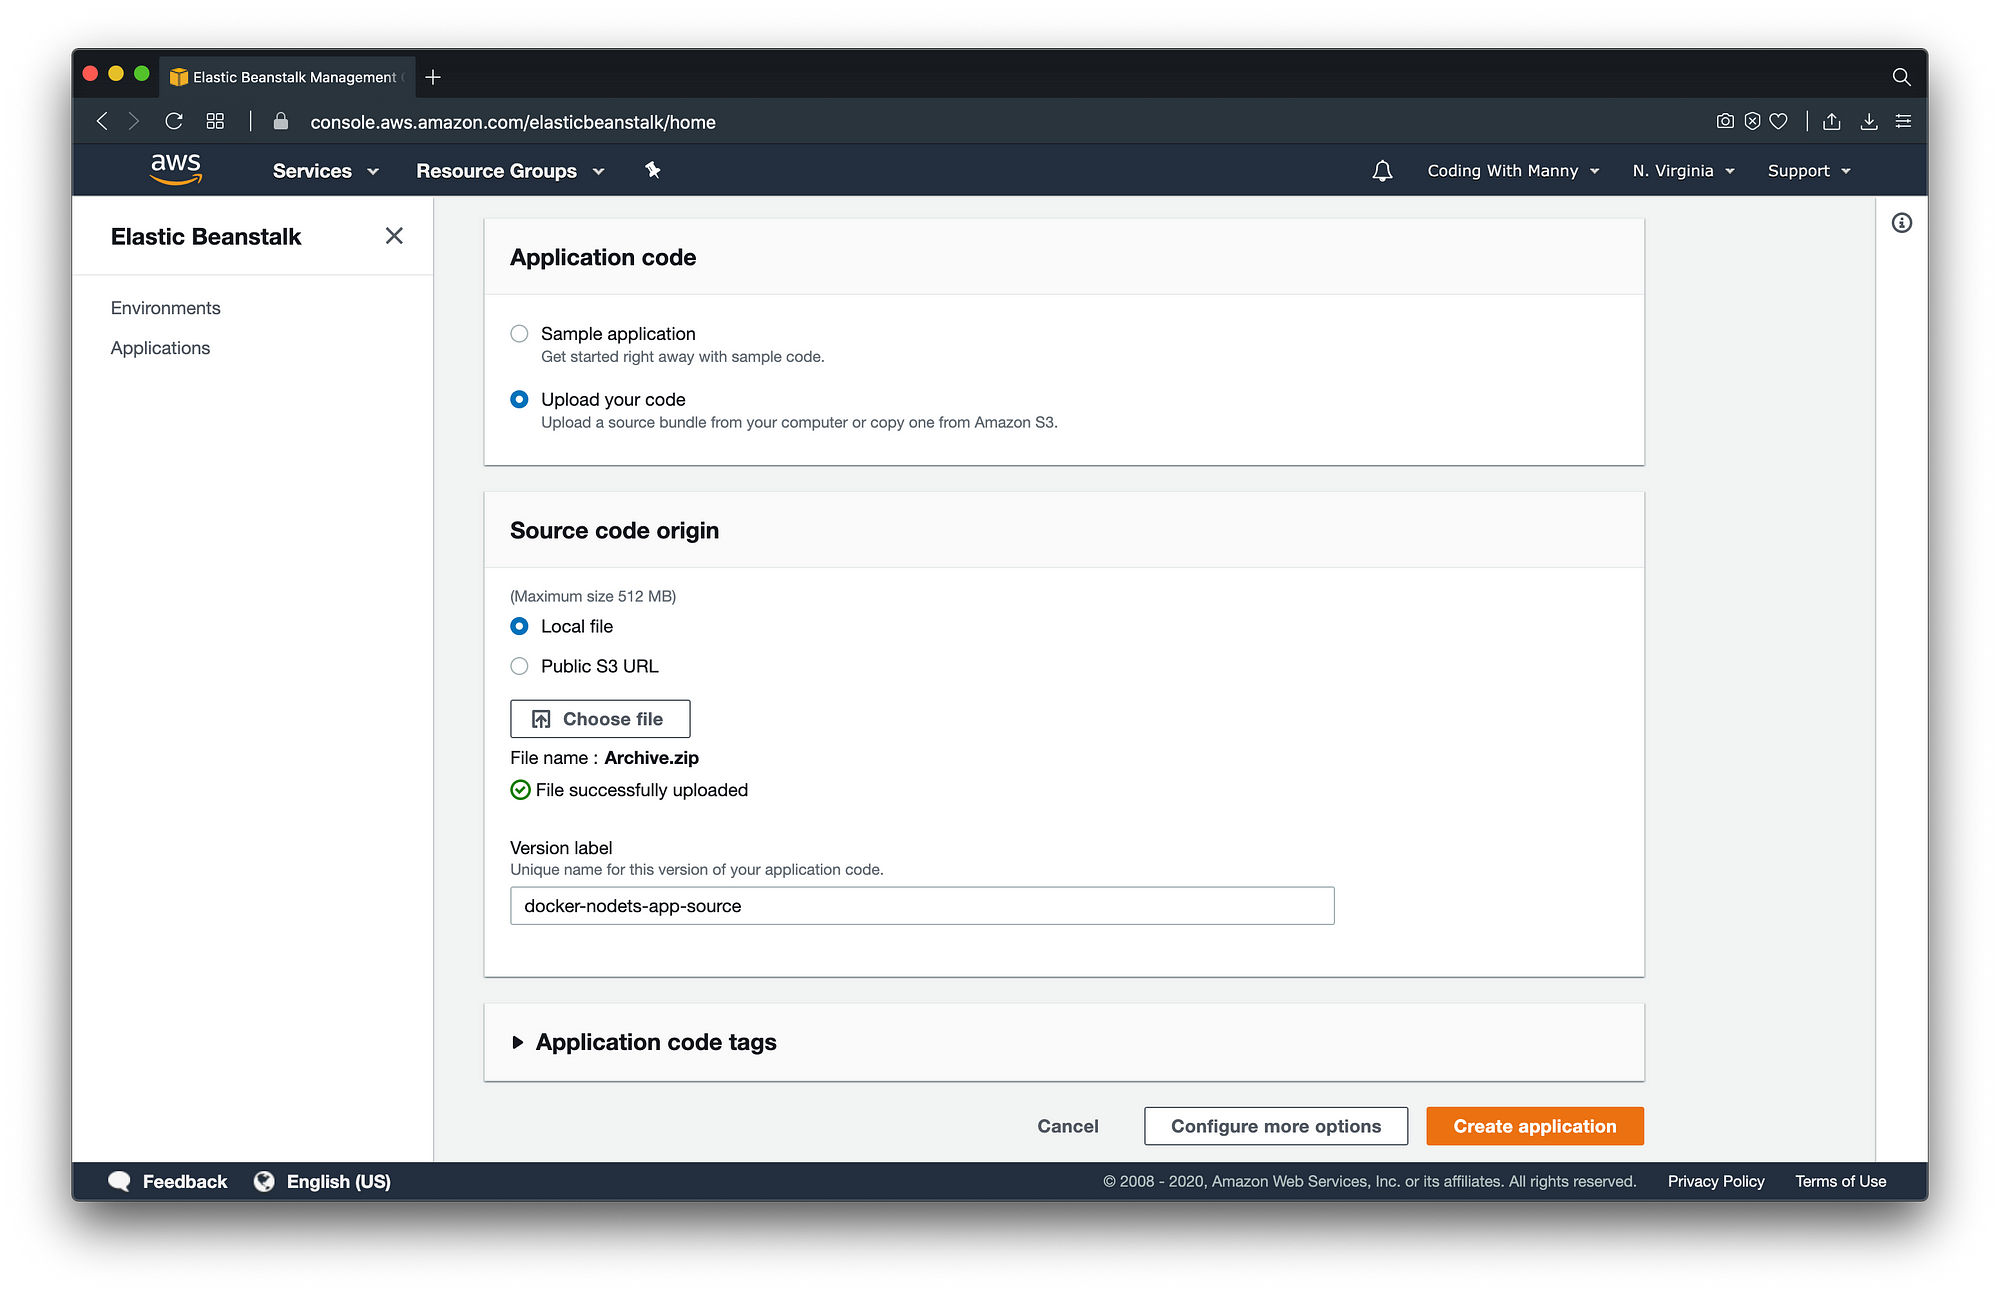
Task: Click Configure more options
Action: 1276,1126
